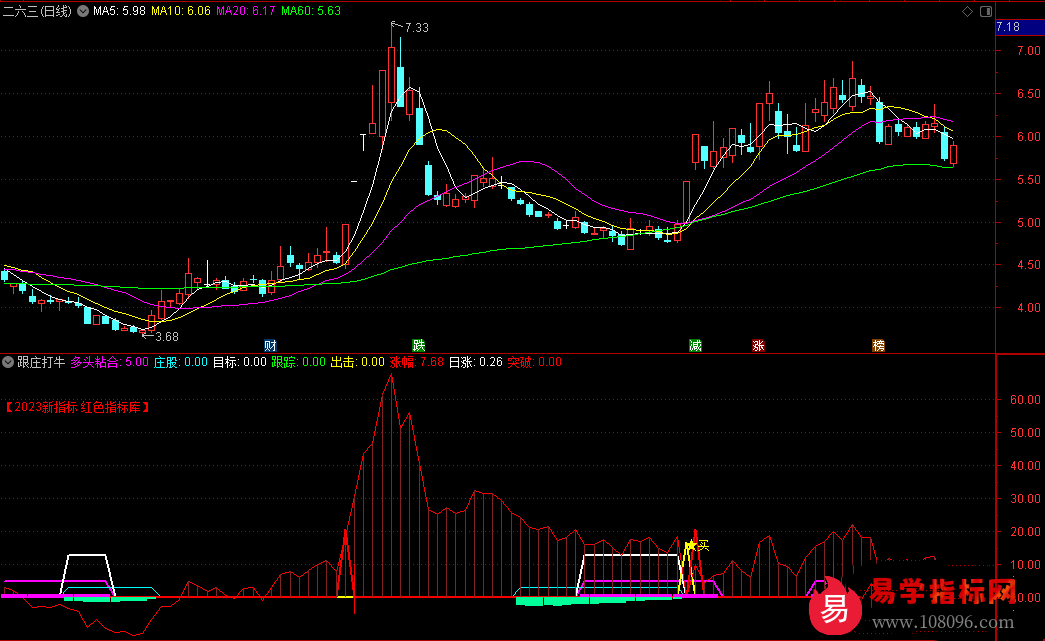Click the 10.00 indicator axis label
The width and height of the screenshot is (1045, 641).
(1026, 565)
